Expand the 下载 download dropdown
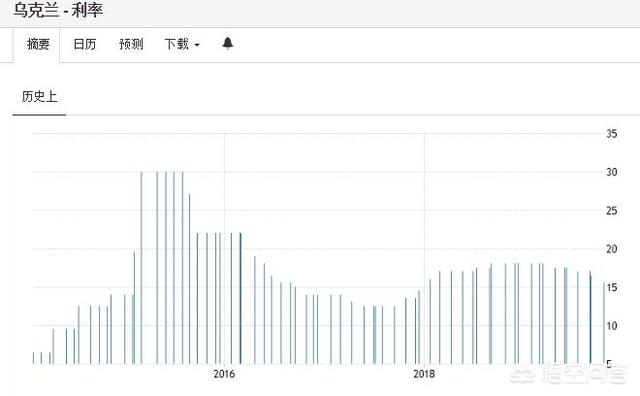 tap(182, 44)
